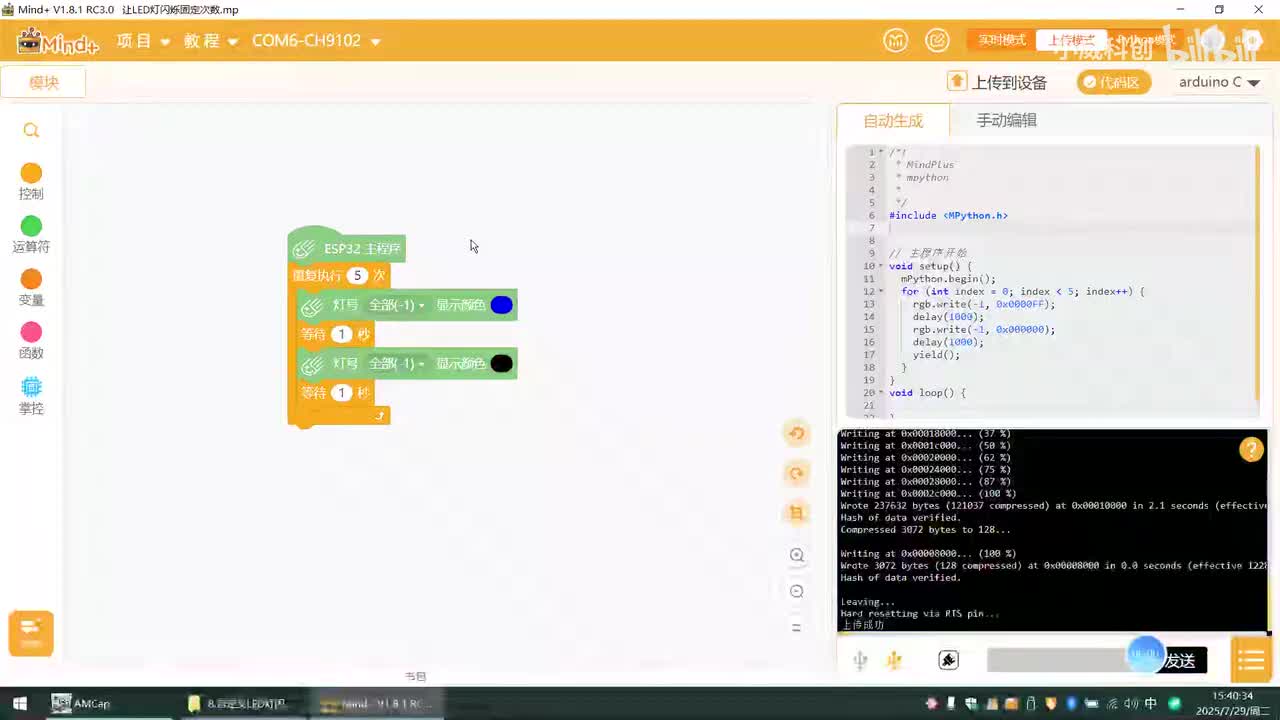This screenshot has height=720, width=1280.
Task: Select the 控制 block category
Action: tap(31, 182)
